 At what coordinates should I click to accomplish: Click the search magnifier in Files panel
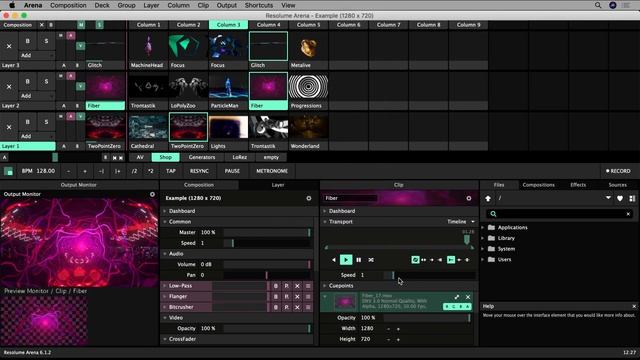(493, 214)
